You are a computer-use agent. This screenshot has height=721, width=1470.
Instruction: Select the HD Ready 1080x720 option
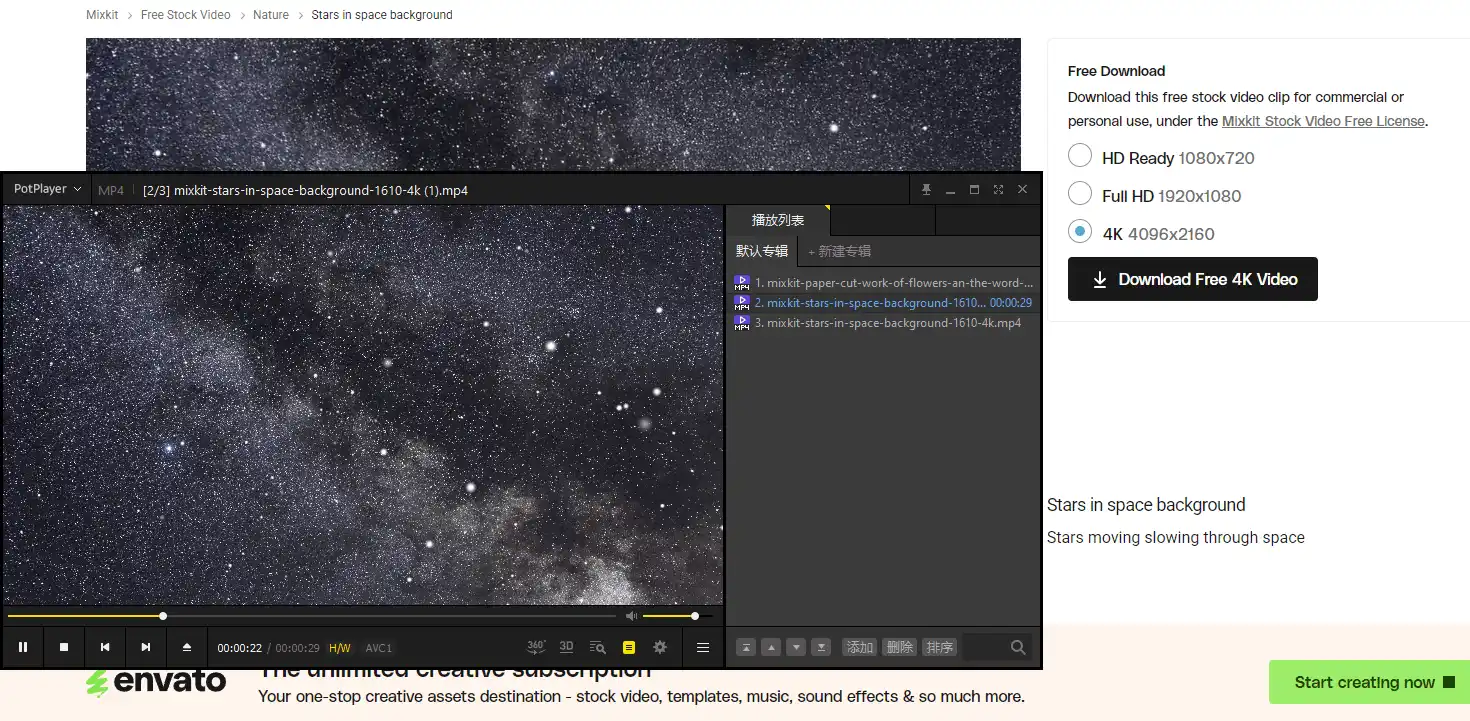(x=1080, y=156)
